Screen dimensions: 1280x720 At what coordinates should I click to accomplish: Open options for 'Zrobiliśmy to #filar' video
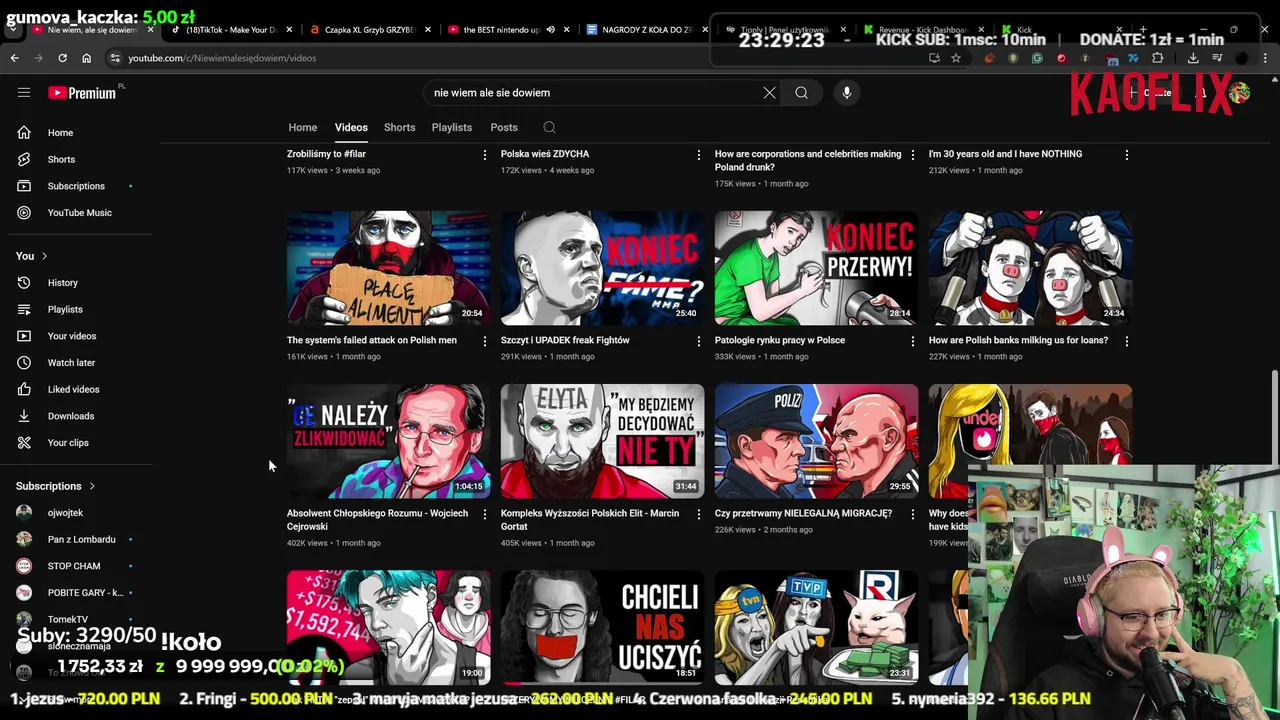click(485, 155)
